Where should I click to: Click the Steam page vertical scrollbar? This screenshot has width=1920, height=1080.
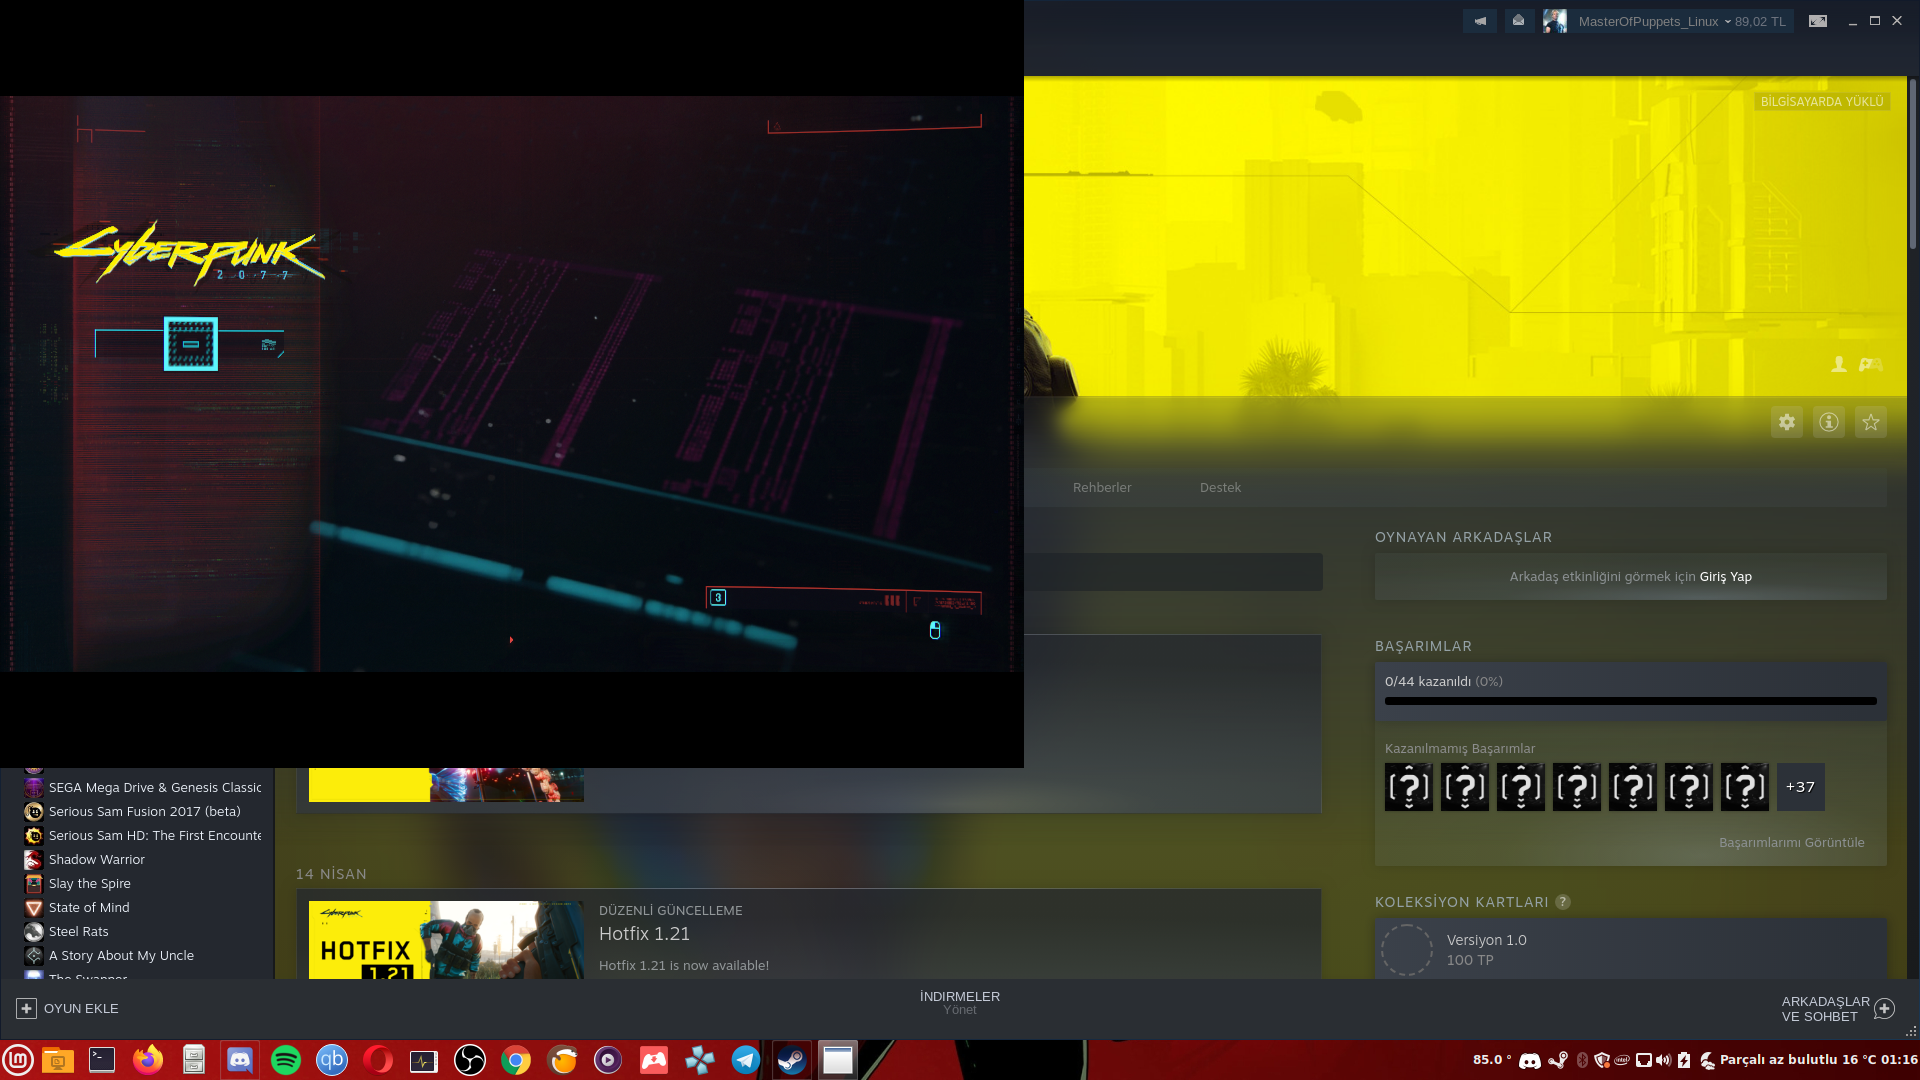[1912, 165]
